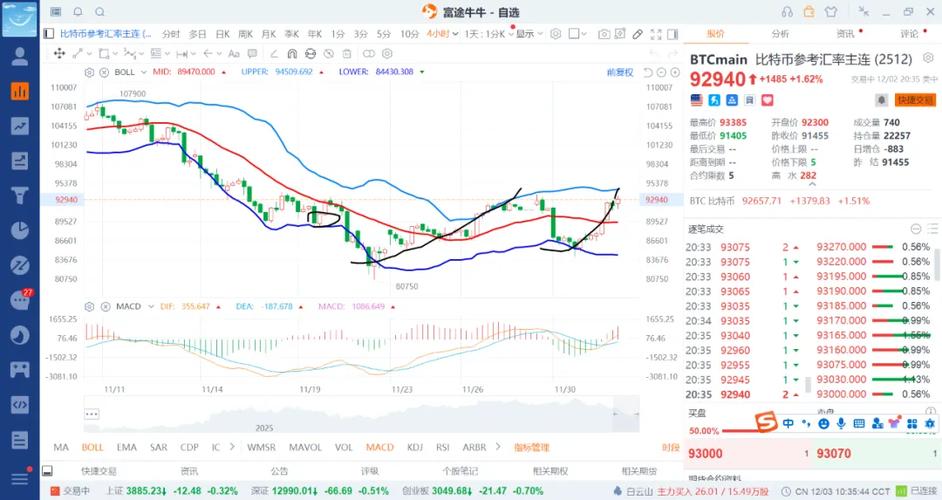
Task: Open BOLL indicator settings gear
Action: pyautogui.click(x=90, y=72)
